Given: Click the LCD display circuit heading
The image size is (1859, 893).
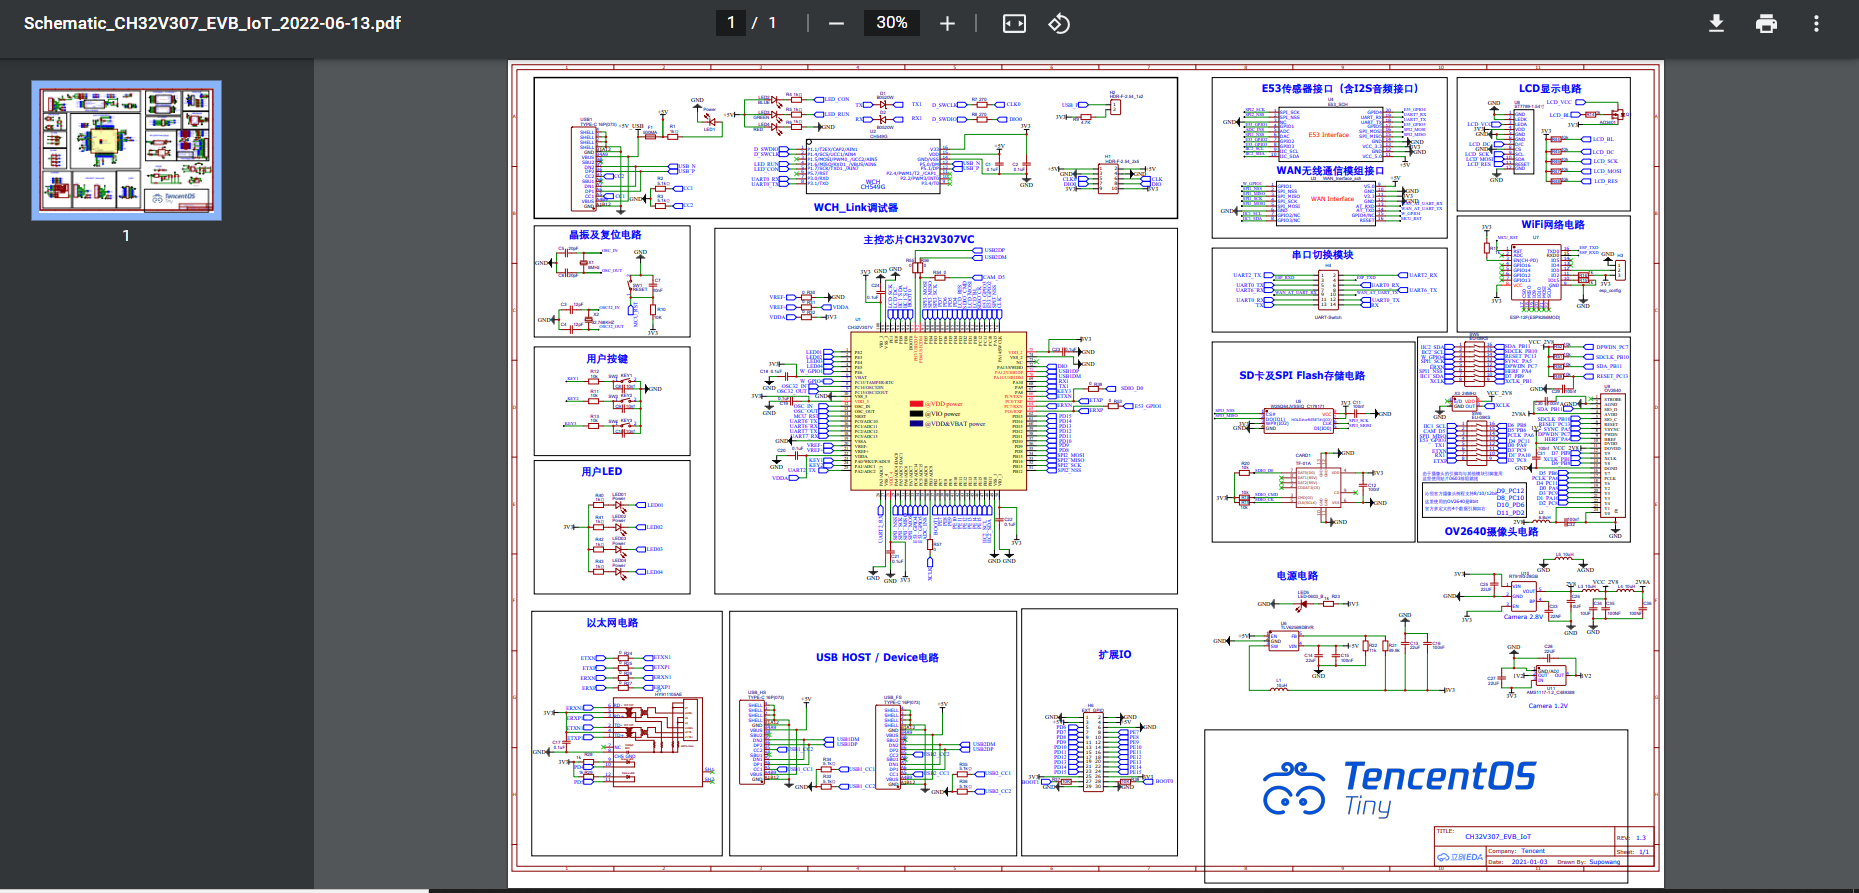Looking at the screenshot, I should click(1550, 89).
